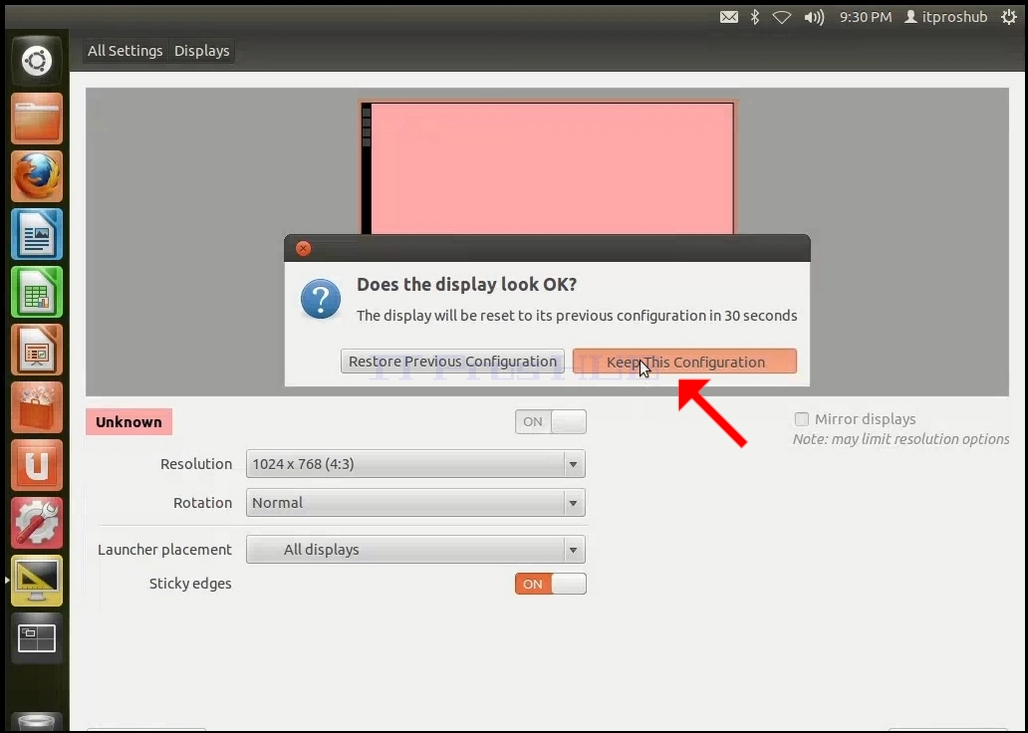Open System Settings wrench-and-gear icon
This screenshot has height=733, width=1028.
(37, 523)
